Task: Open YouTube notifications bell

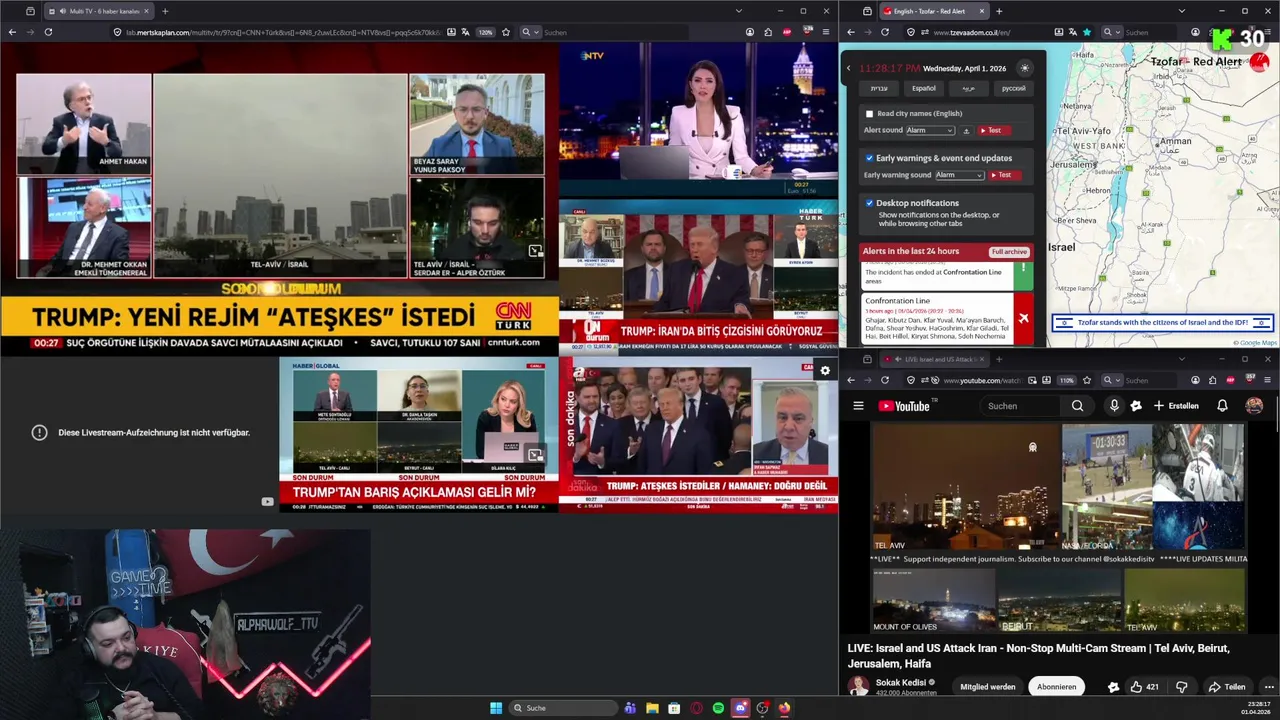Action: click(1222, 406)
